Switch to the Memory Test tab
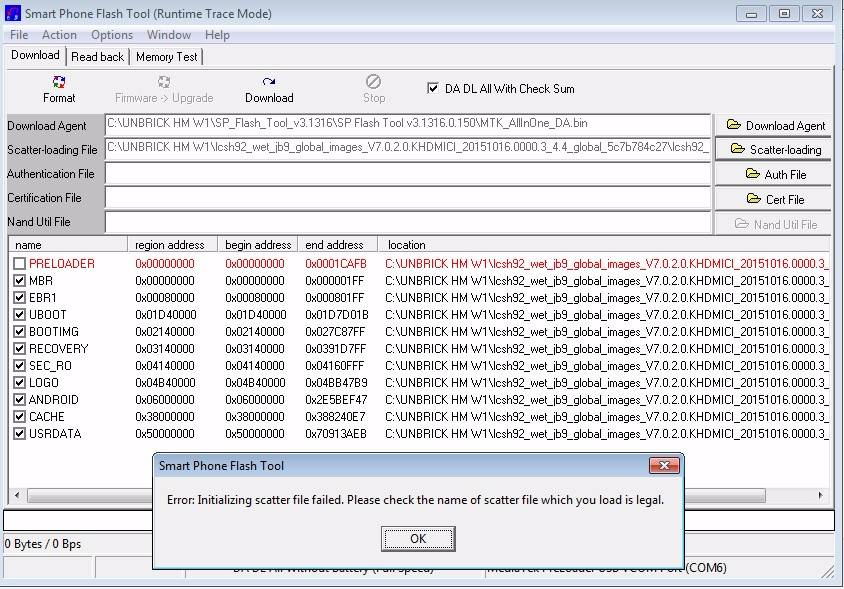 click(x=166, y=57)
